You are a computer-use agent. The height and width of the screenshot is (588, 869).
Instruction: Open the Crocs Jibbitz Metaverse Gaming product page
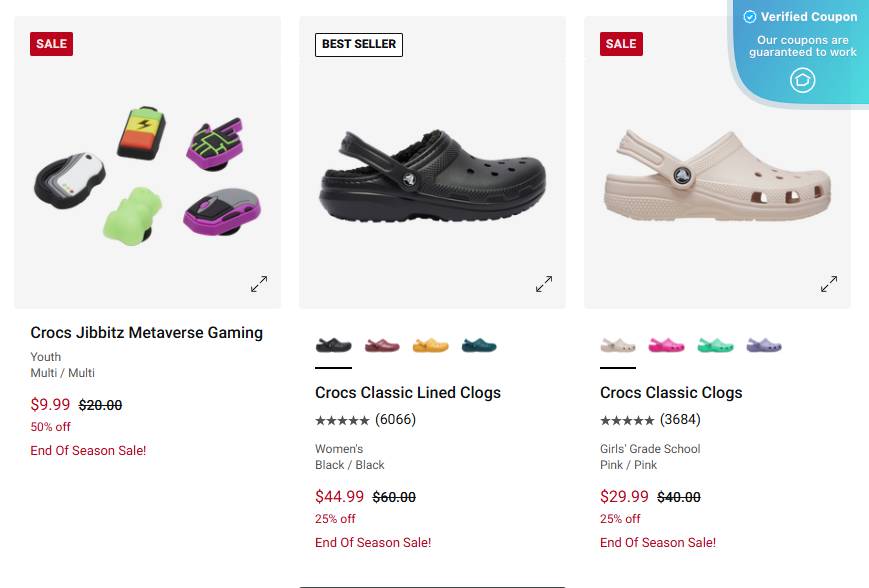[x=145, y=332]
